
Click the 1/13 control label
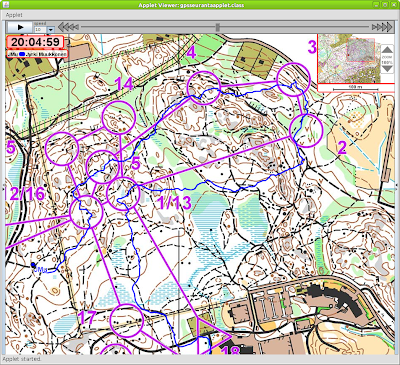(174, 203)
